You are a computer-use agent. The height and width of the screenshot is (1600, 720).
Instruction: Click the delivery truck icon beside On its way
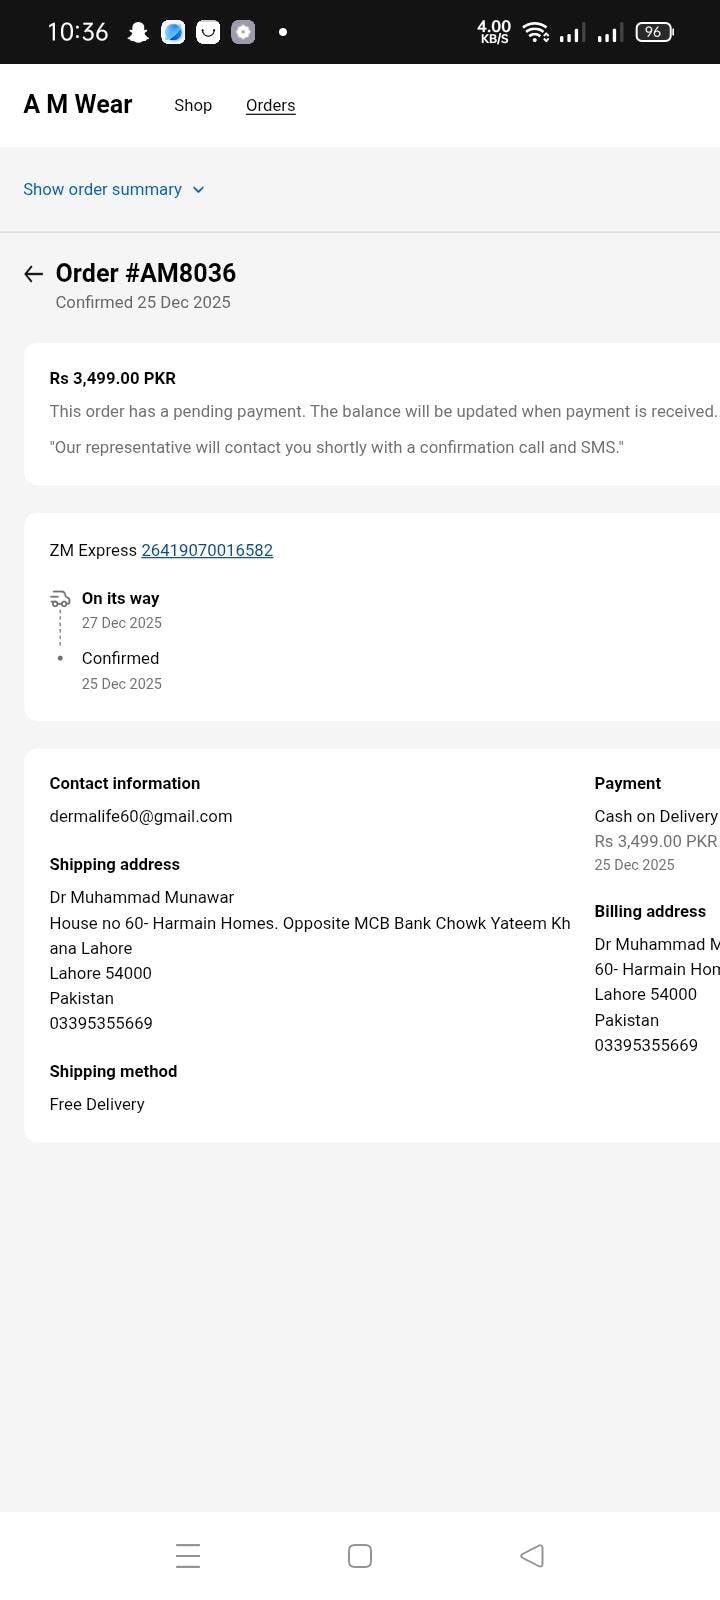(x=60, y=599)
